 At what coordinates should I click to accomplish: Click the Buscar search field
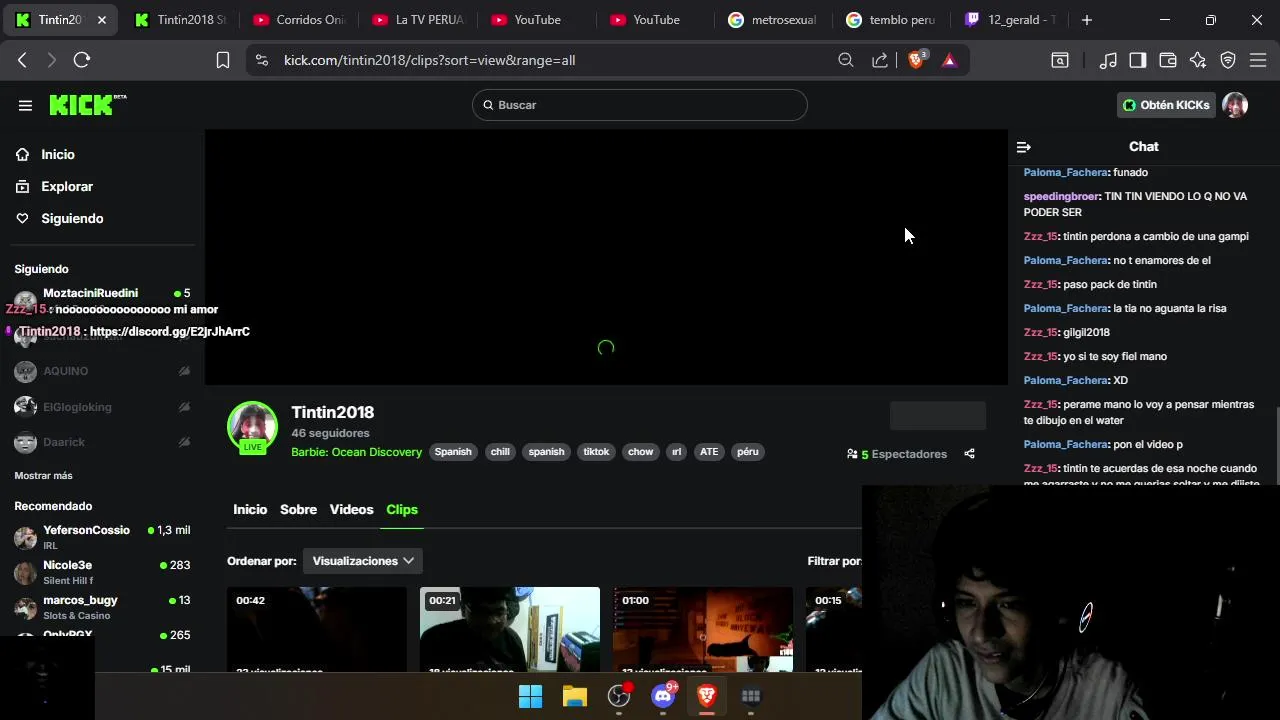point(640,105)
